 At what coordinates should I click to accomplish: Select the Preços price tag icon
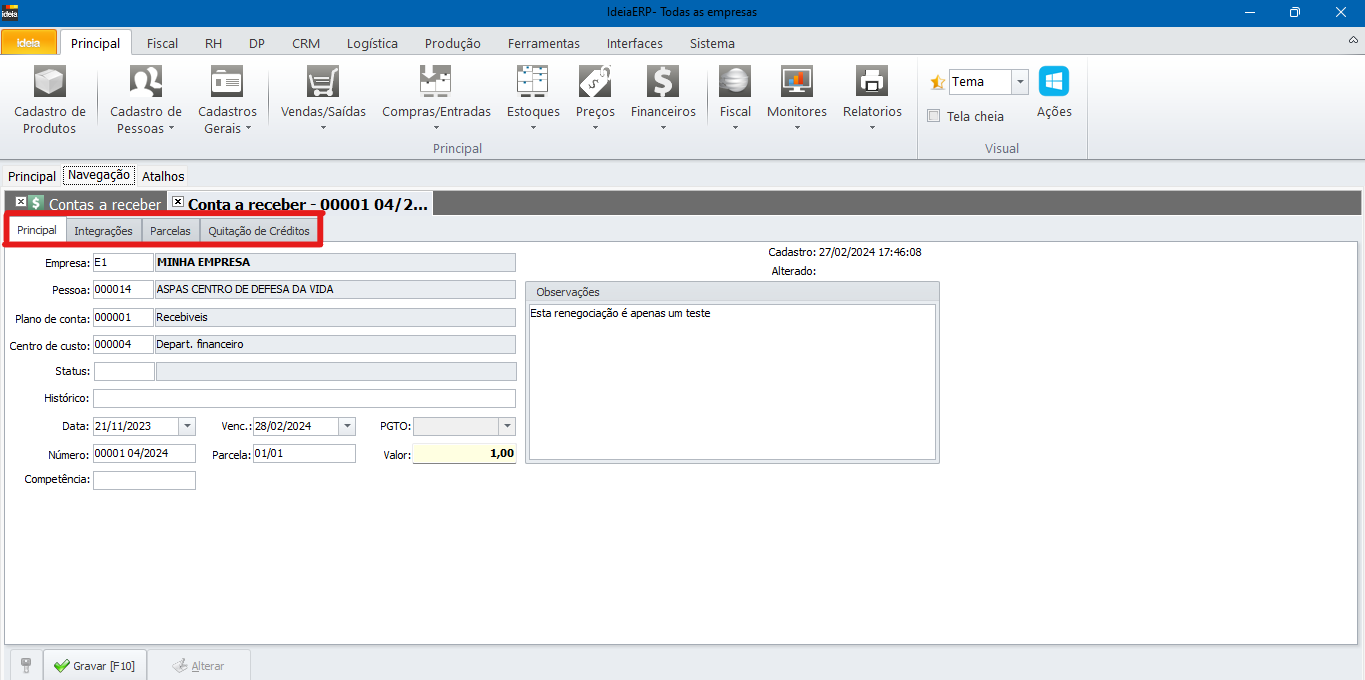595,82
